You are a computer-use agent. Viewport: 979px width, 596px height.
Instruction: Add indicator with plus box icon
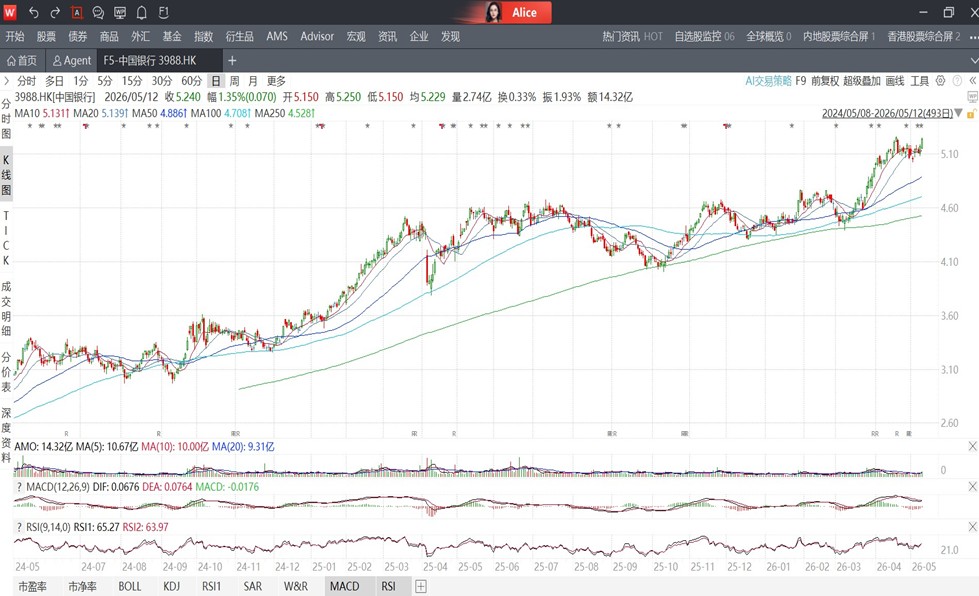pos(421,586)
